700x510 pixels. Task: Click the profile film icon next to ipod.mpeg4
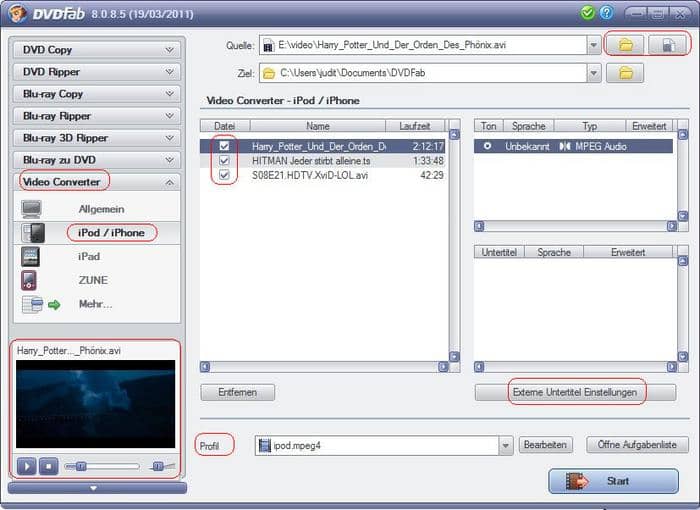(x=265, y=445)
